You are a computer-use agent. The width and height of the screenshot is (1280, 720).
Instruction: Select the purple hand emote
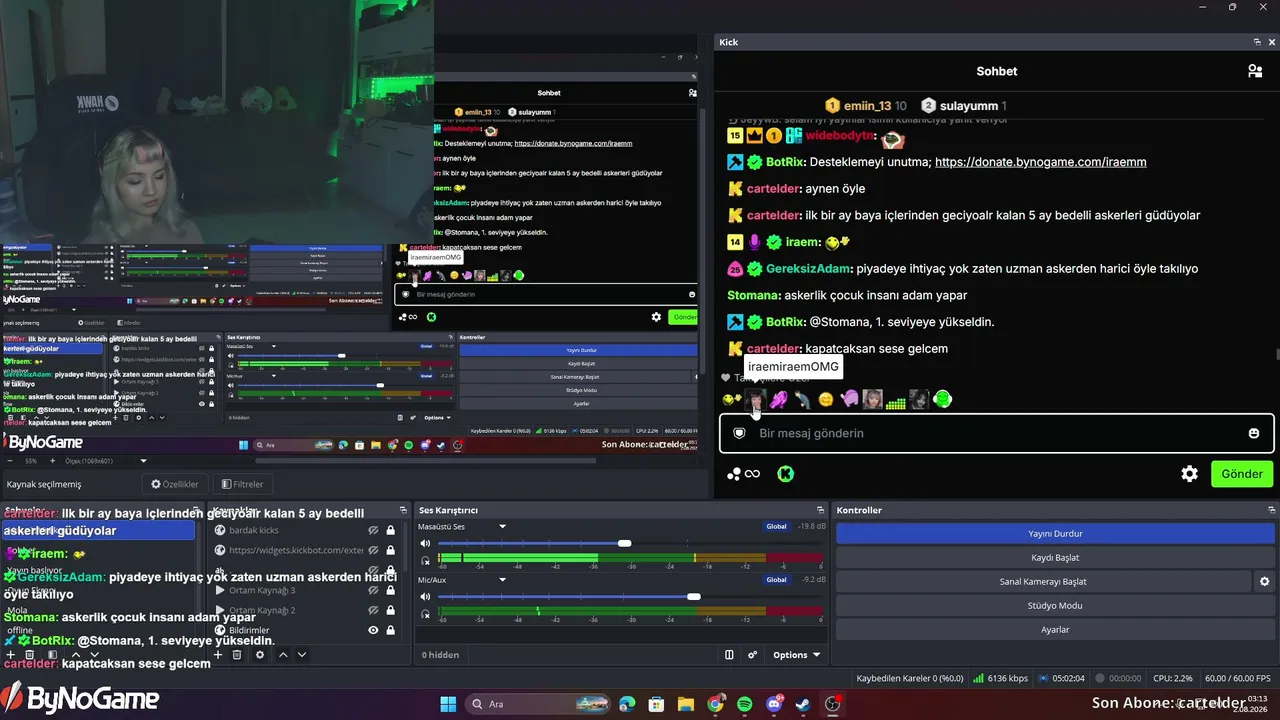tap(778, 400)
